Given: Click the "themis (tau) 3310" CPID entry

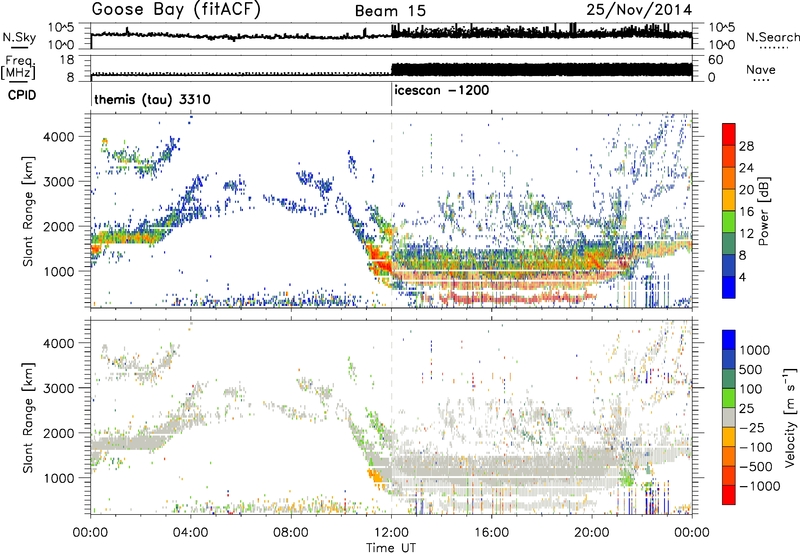Looking at the screenshot, I should pos(152,99).
